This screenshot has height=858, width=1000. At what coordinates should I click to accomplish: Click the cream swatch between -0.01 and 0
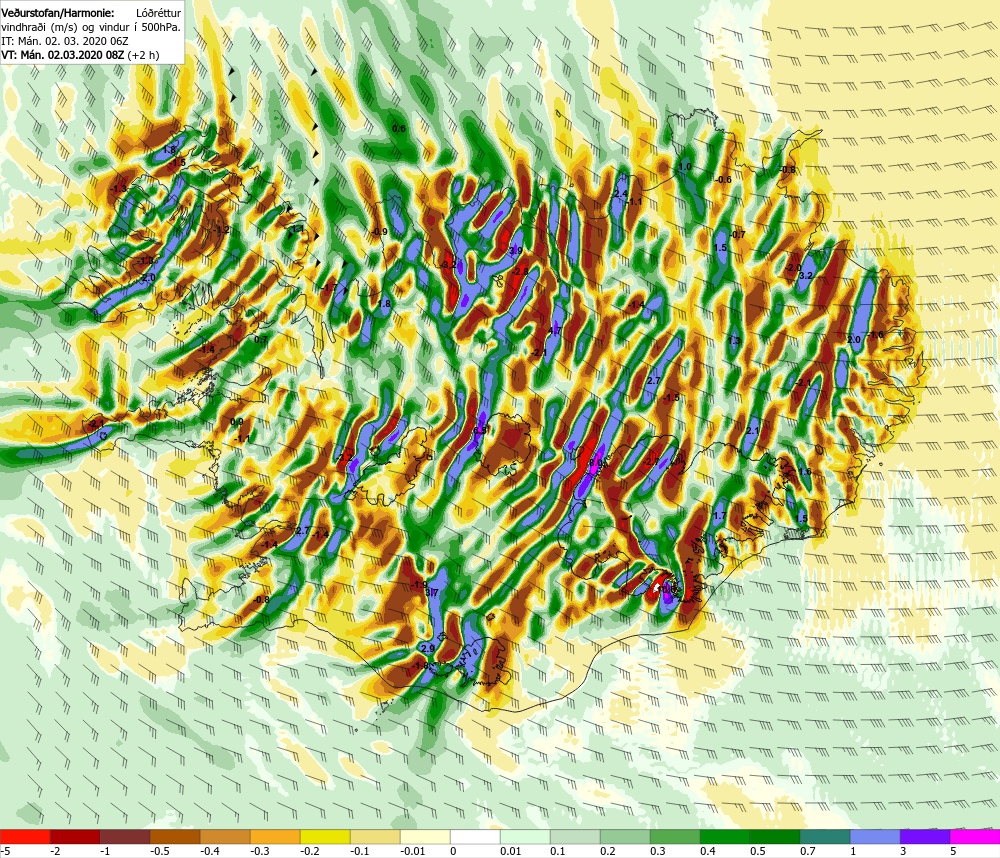pos(425,836)
